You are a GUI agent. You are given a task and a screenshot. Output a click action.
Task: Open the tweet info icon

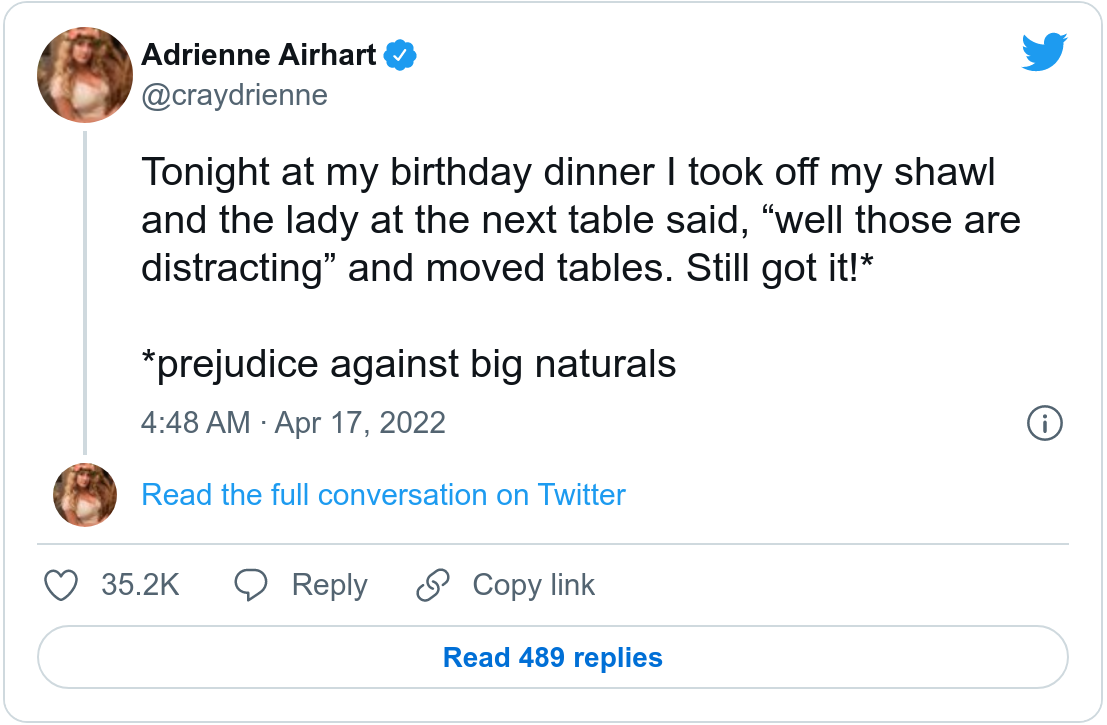pos(1044,423)
